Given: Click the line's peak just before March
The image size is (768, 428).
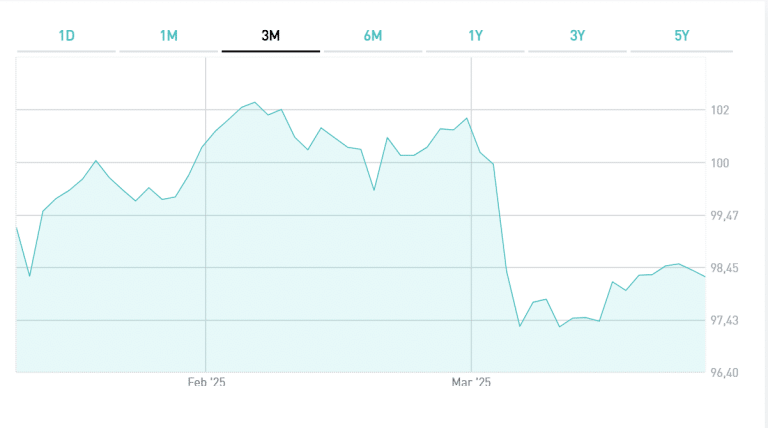Looking at the screenshot, I should click(467, 118).
